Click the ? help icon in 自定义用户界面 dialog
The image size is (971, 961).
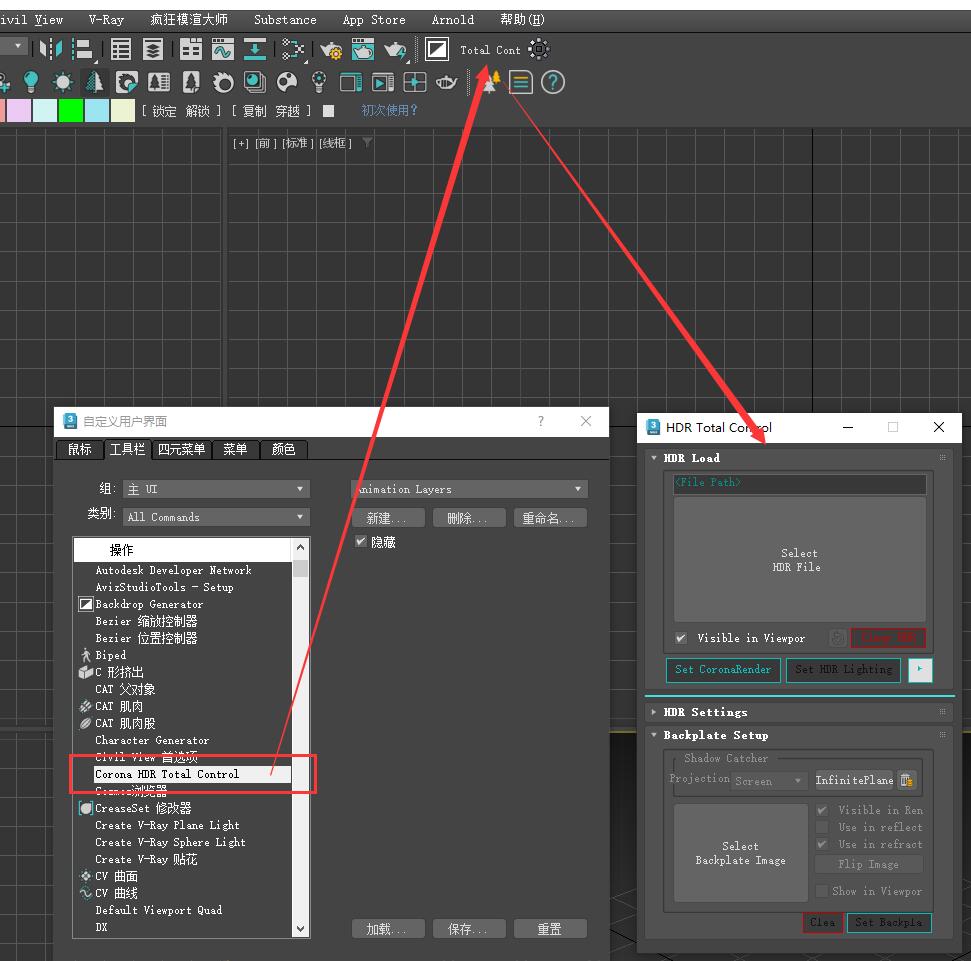pyautogui.click(x=541, y=421)
